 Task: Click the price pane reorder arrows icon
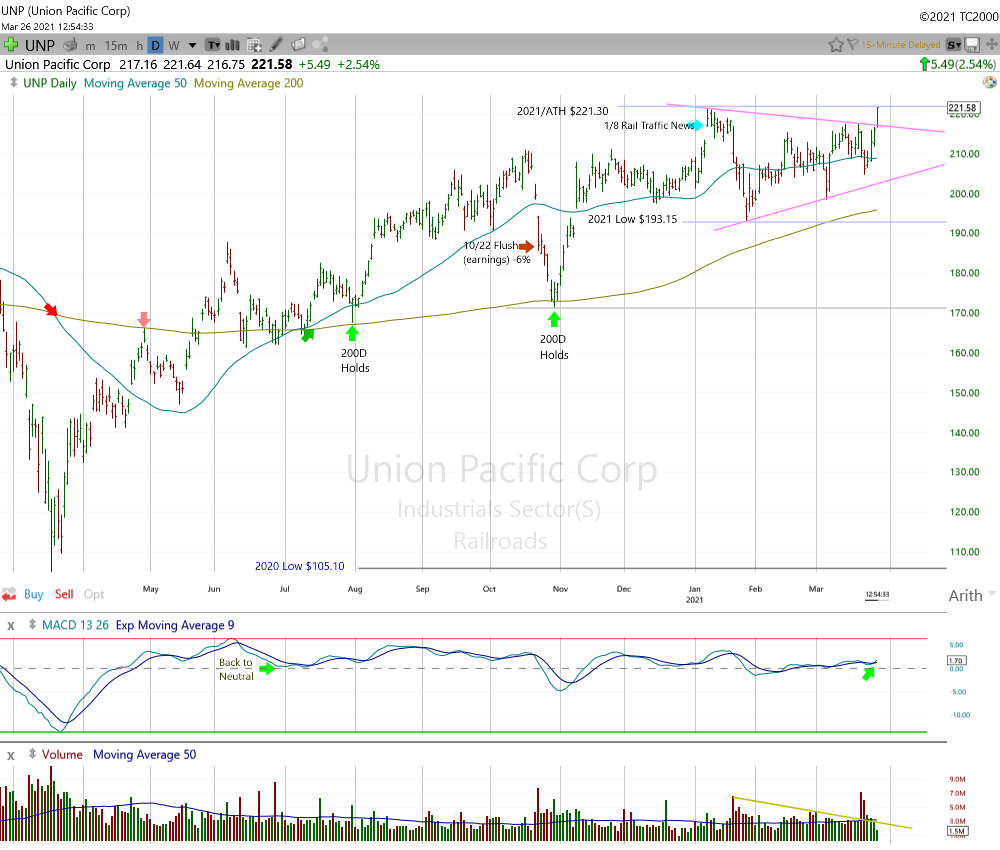point(13,83)
